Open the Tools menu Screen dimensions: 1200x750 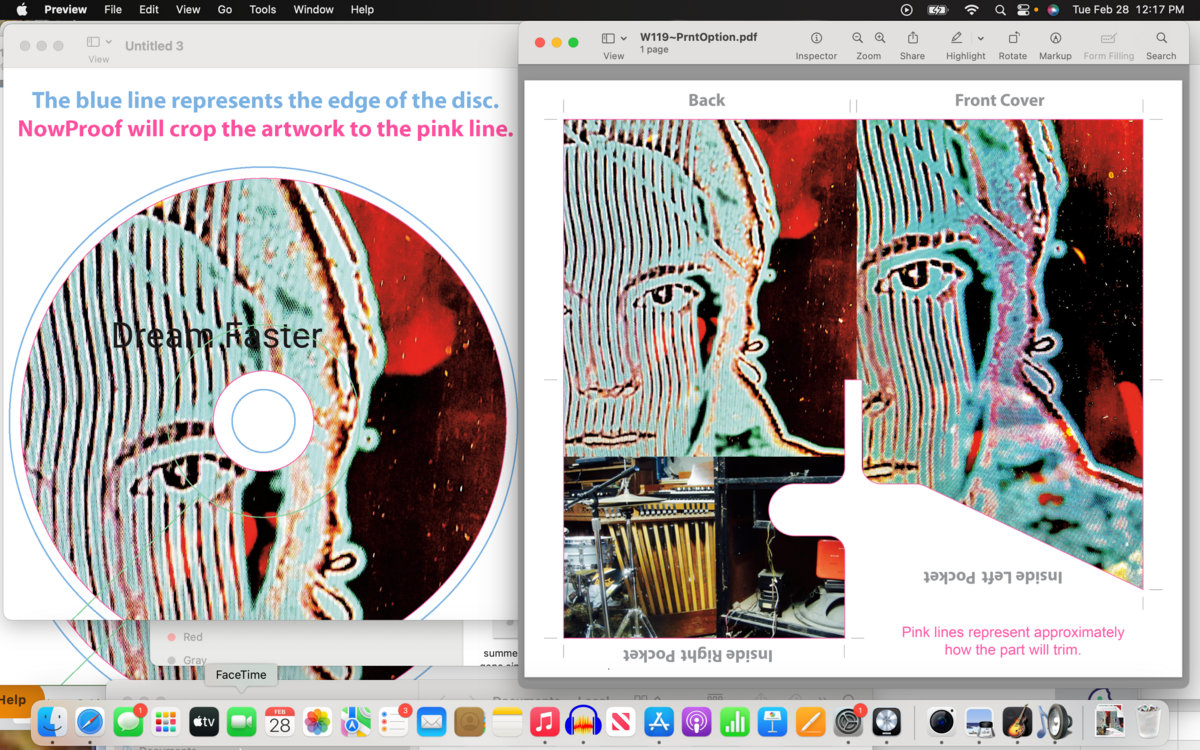pos(262,10)
